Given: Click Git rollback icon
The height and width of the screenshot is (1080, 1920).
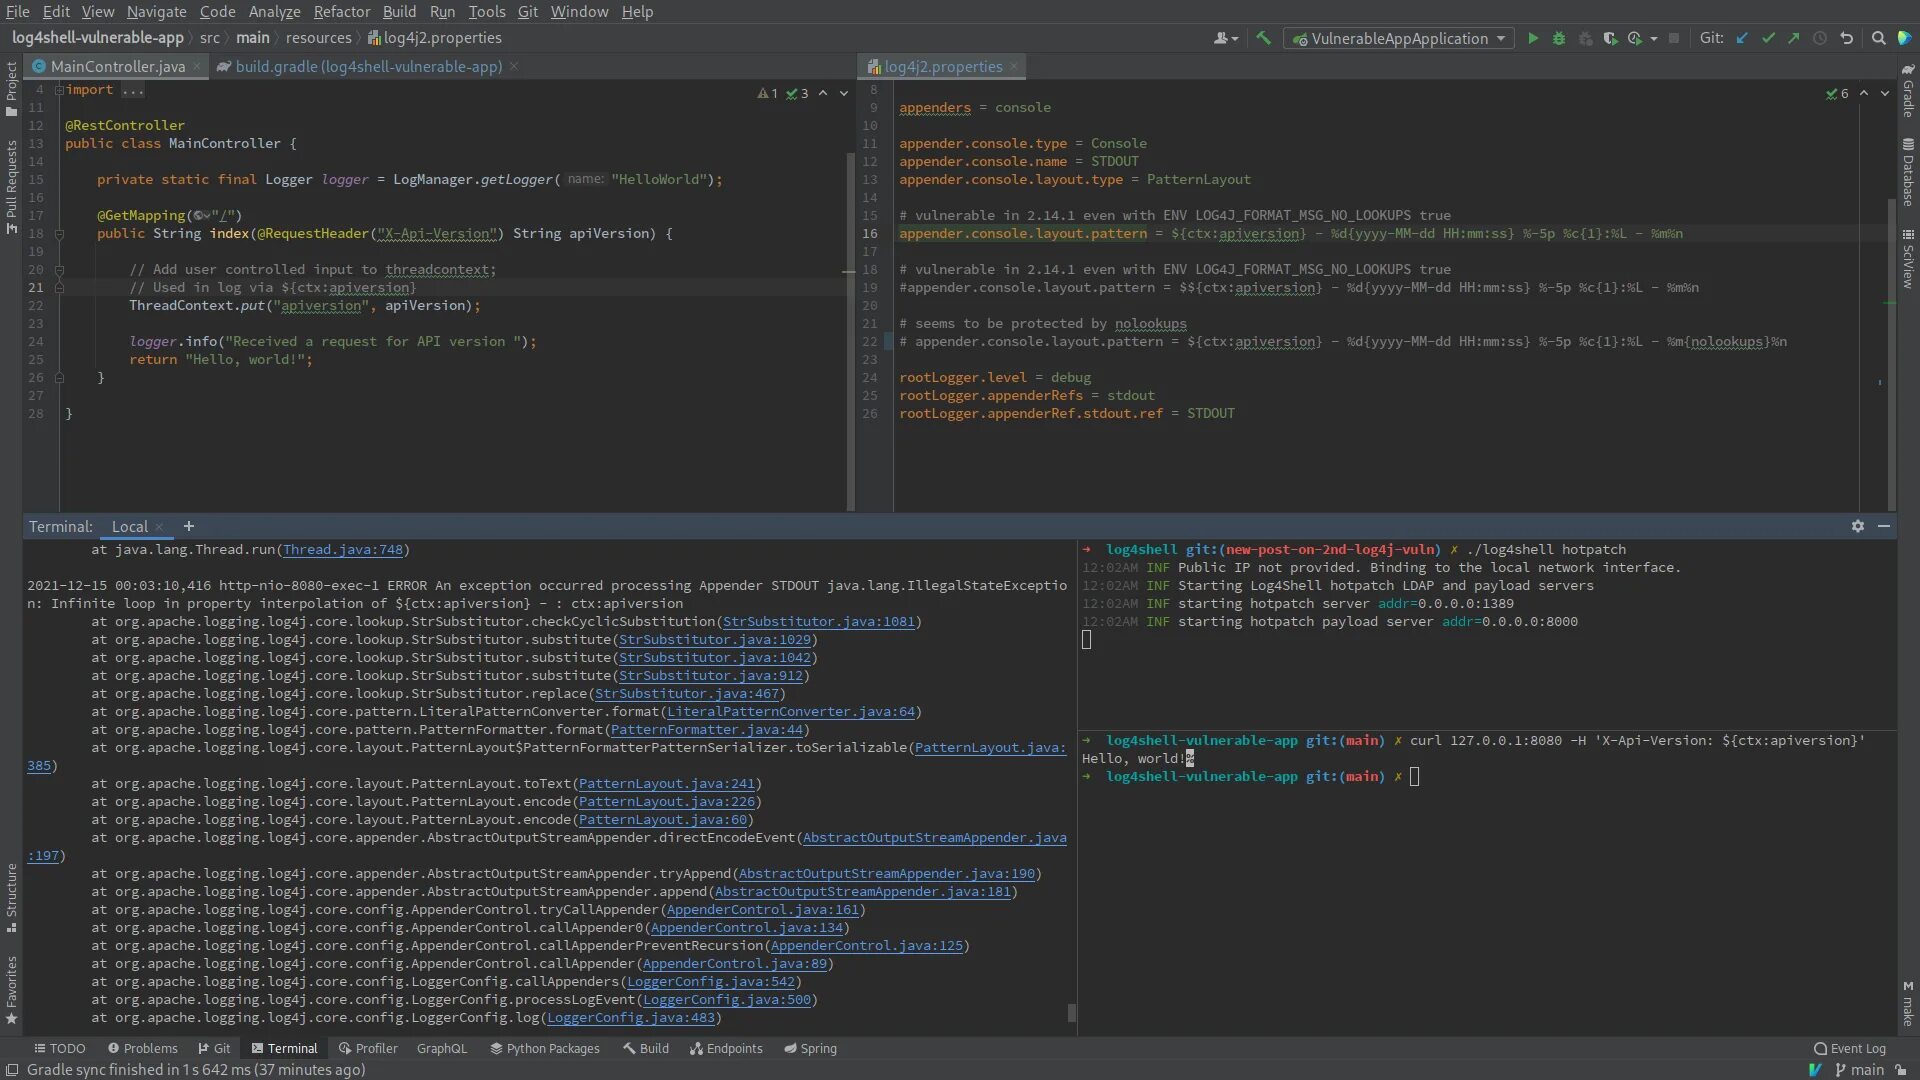Looking at the screenshot, I should click(x=1846, y=38).
